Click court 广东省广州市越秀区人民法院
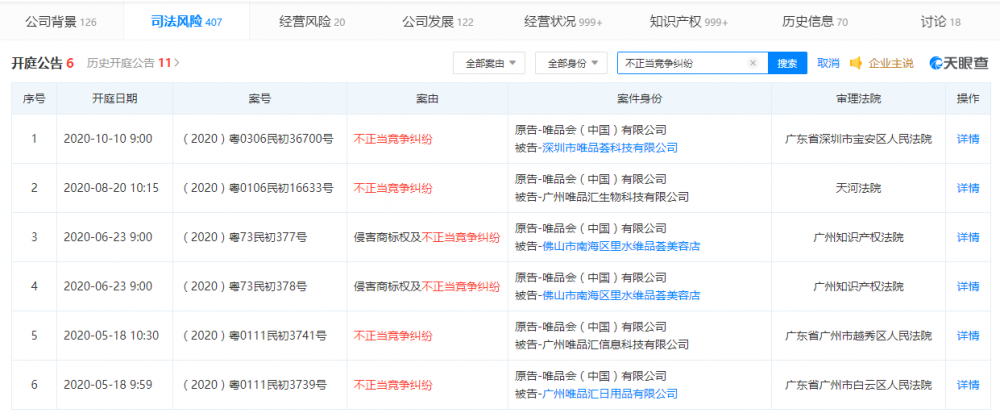Viewport: 1000px width, 413px height. click(x=858, y=335)
